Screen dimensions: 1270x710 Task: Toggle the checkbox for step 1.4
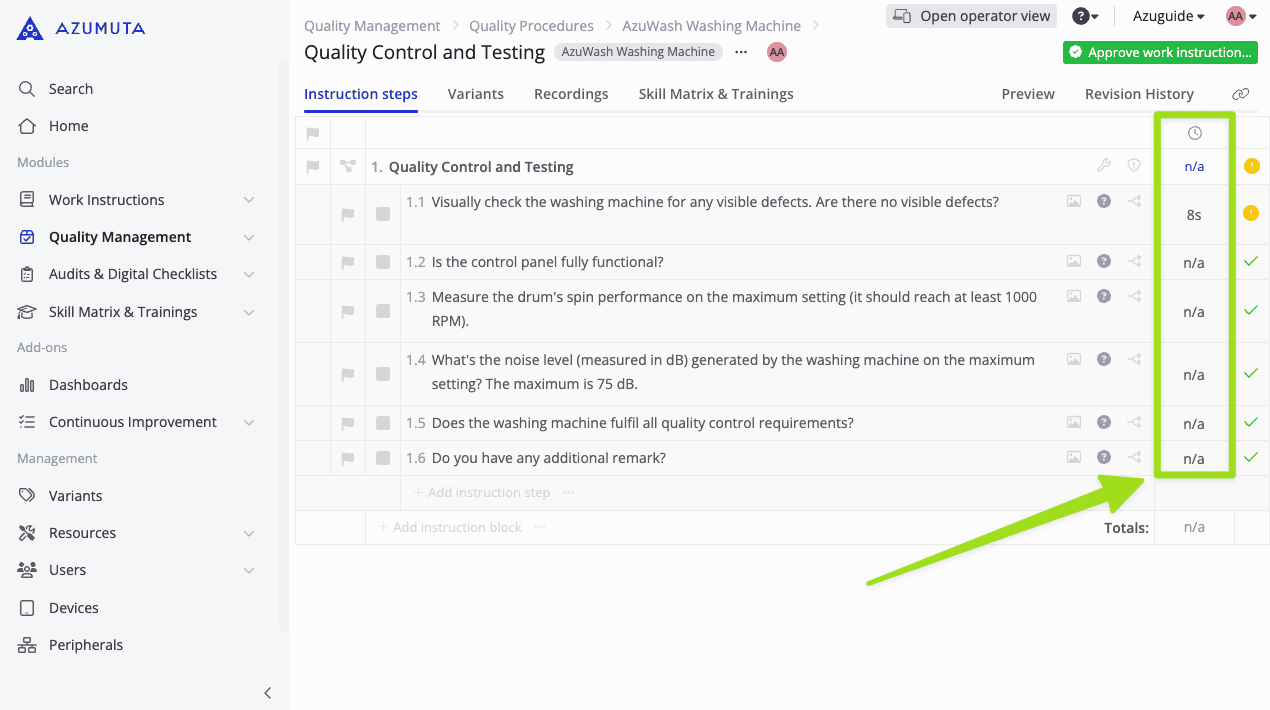(383, 374)
